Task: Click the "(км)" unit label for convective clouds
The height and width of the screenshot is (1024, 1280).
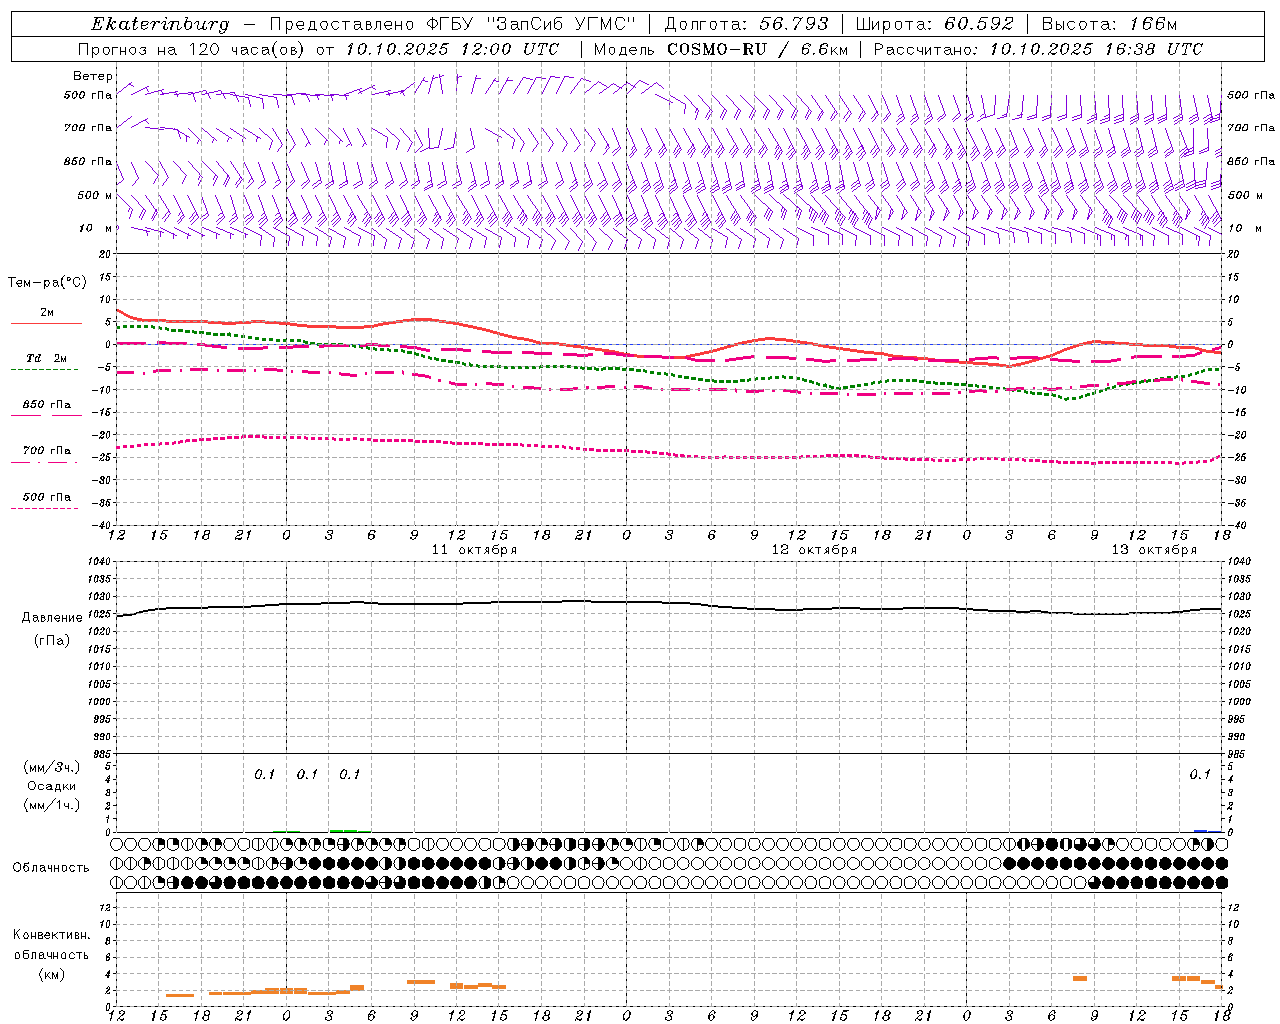Action: coord(52,974)
